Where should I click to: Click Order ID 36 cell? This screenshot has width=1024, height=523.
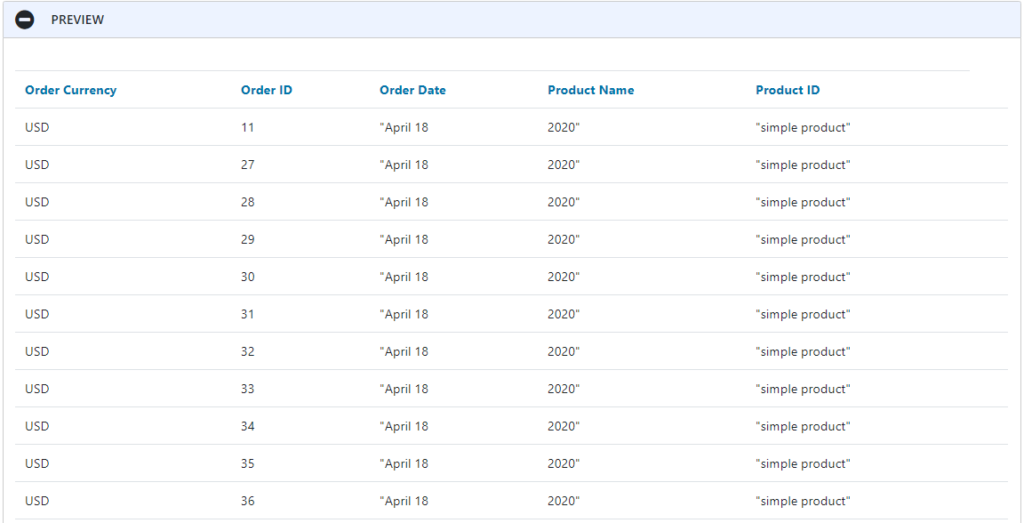tap(248, 501)
